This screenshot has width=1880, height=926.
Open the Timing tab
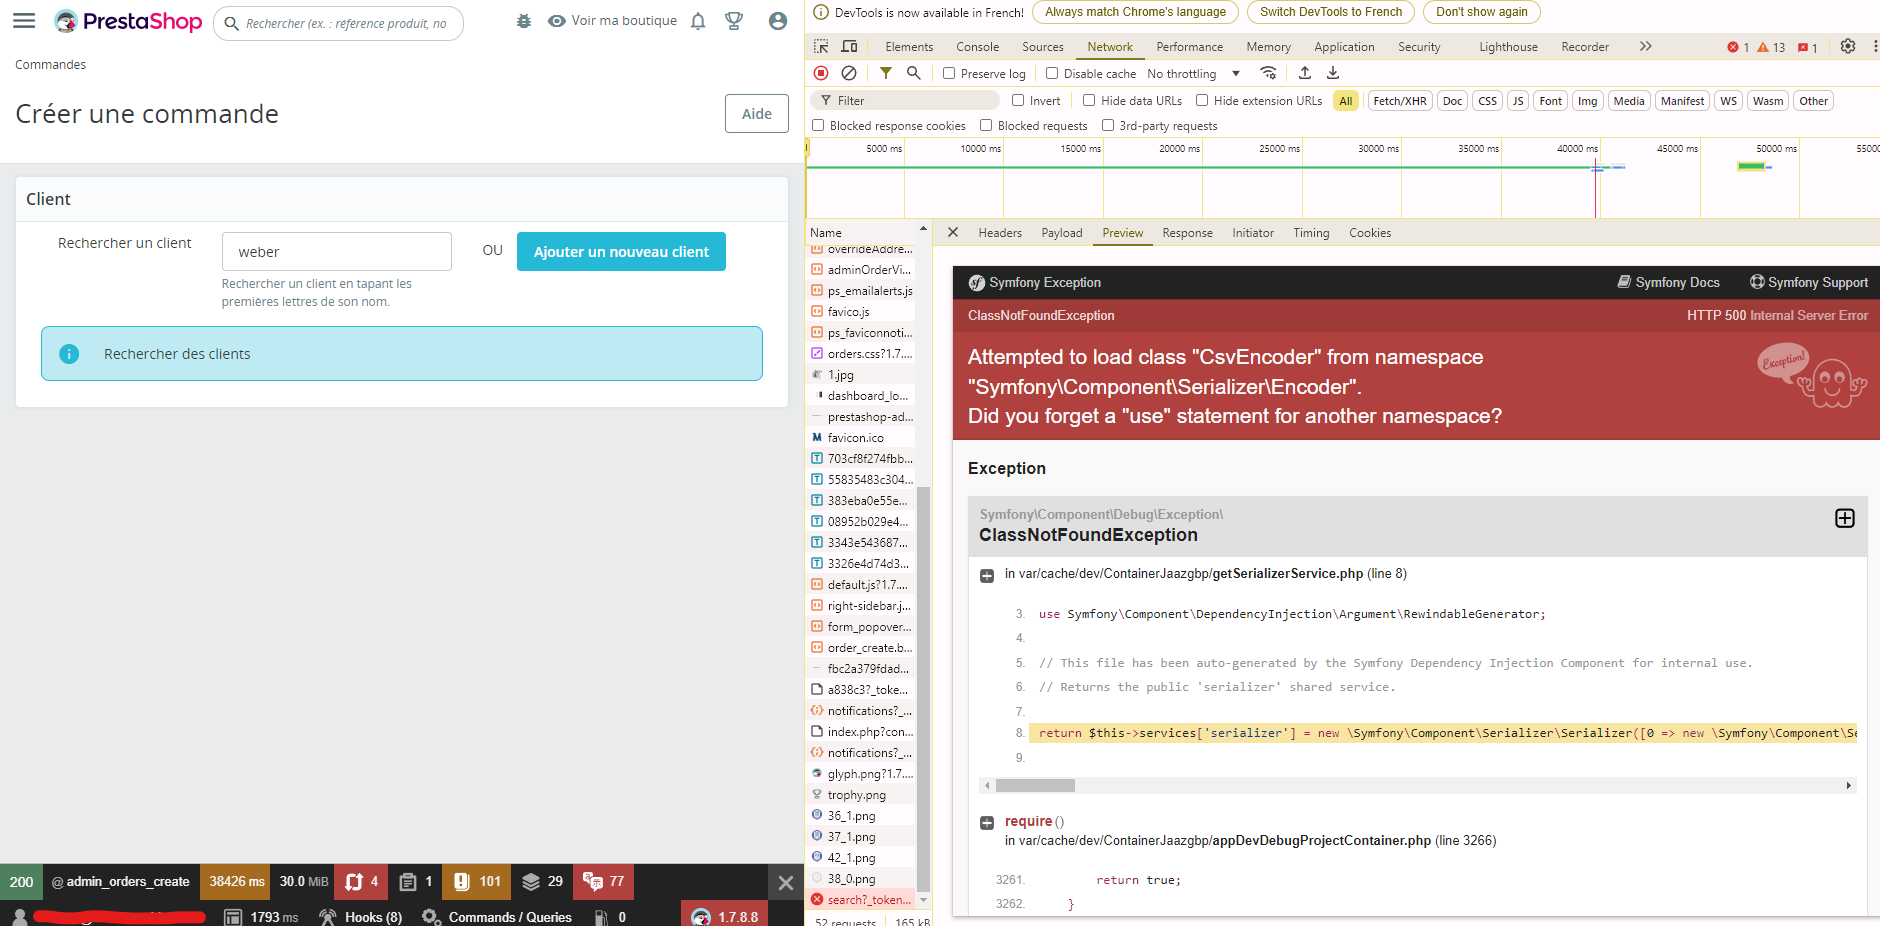(x=1311, y=233)
